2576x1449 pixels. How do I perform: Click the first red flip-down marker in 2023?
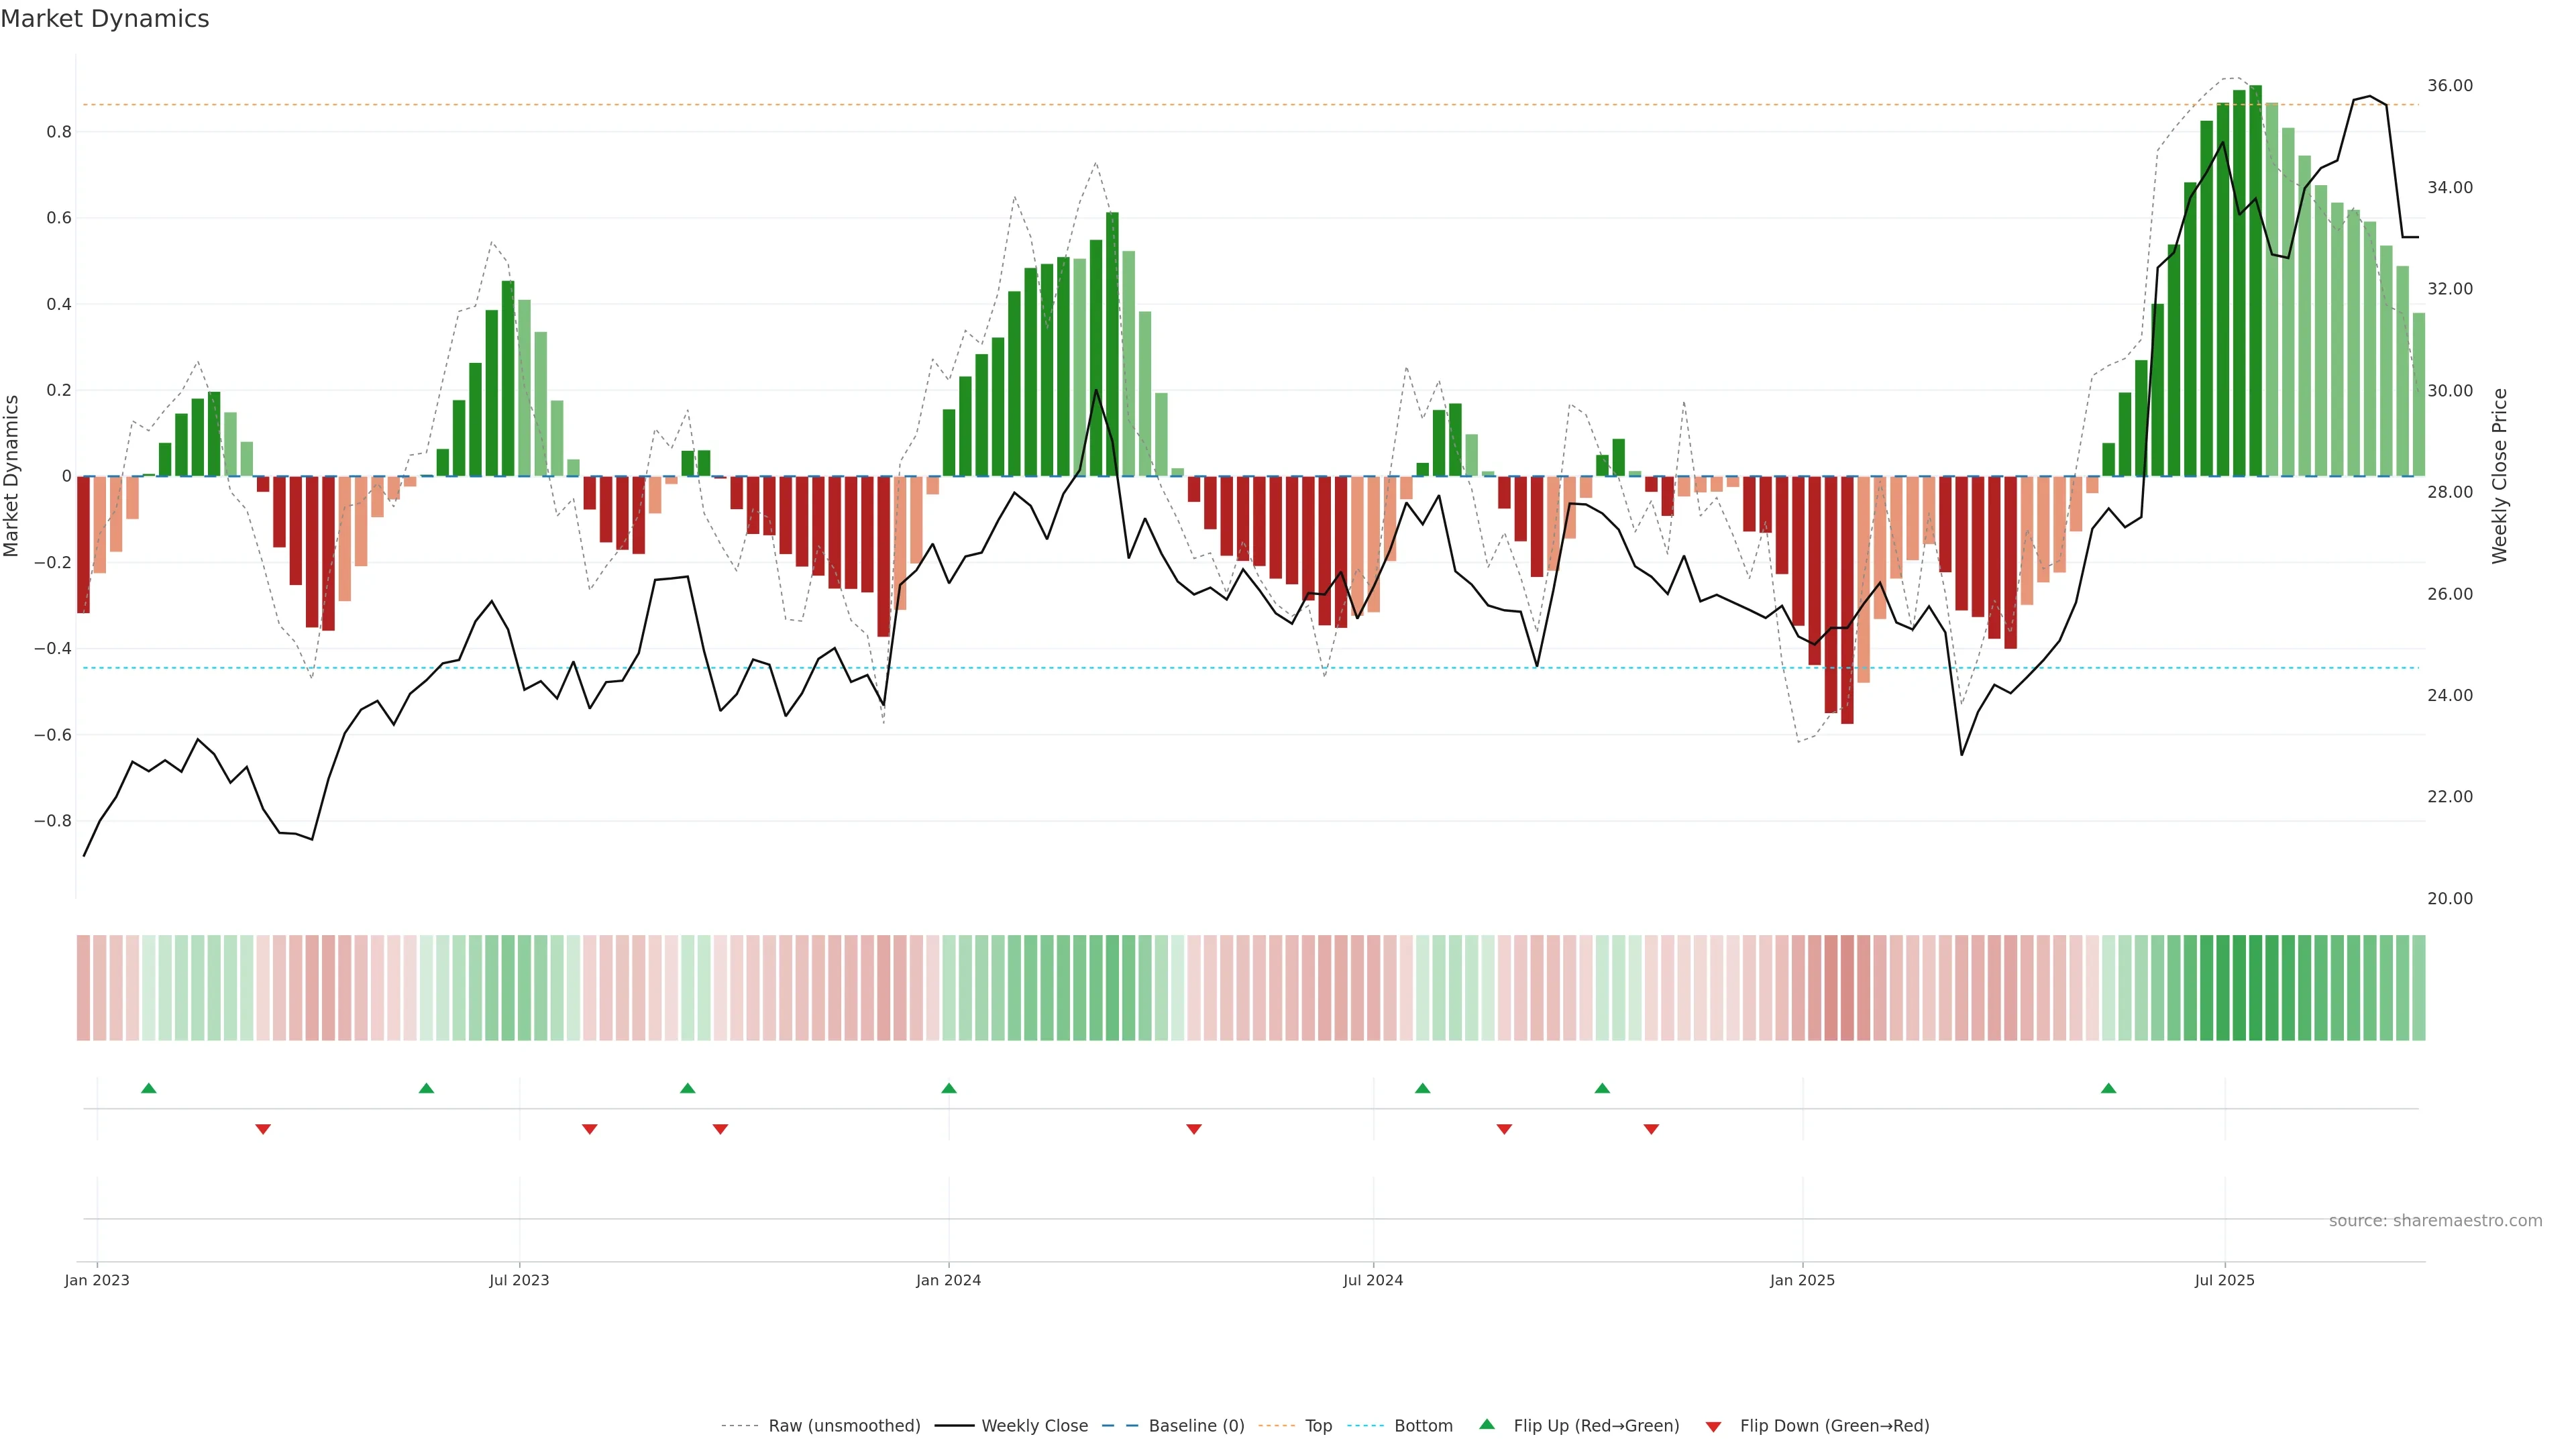pyautogui.click(x=263, y=1129)
